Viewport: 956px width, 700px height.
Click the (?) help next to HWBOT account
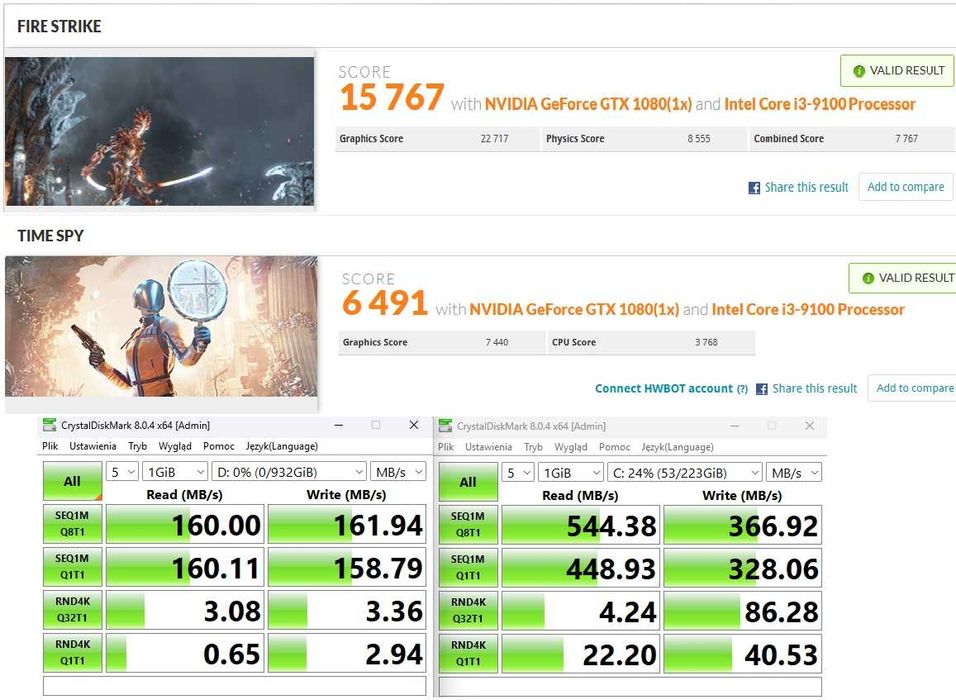(x=742, y=389)
